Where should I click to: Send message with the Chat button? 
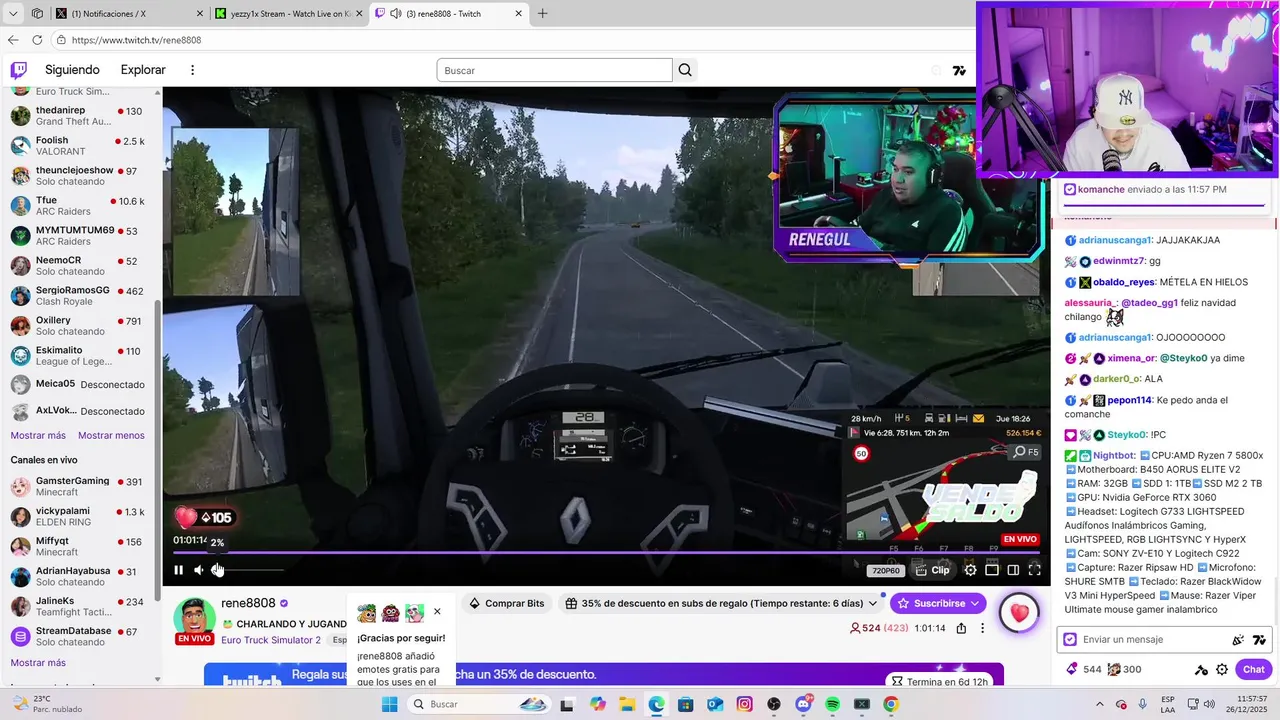coord(1254,669)
